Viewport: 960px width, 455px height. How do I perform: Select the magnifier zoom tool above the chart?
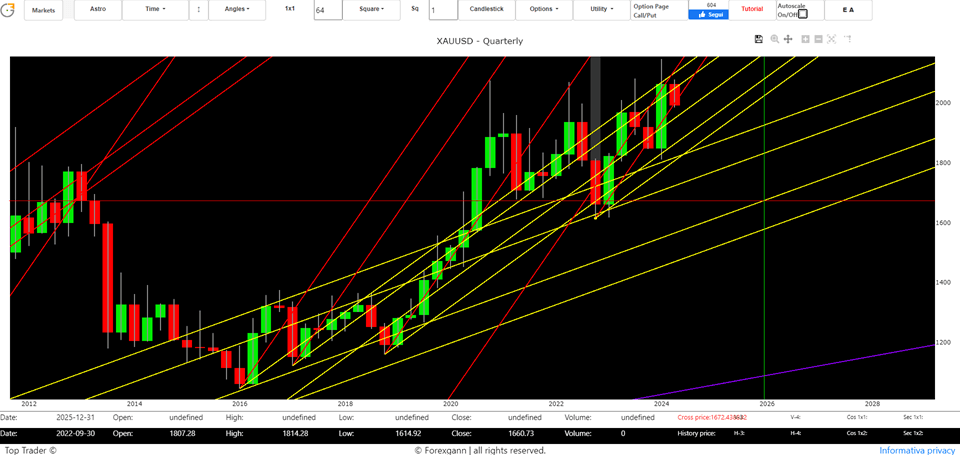tap(774, 39)
